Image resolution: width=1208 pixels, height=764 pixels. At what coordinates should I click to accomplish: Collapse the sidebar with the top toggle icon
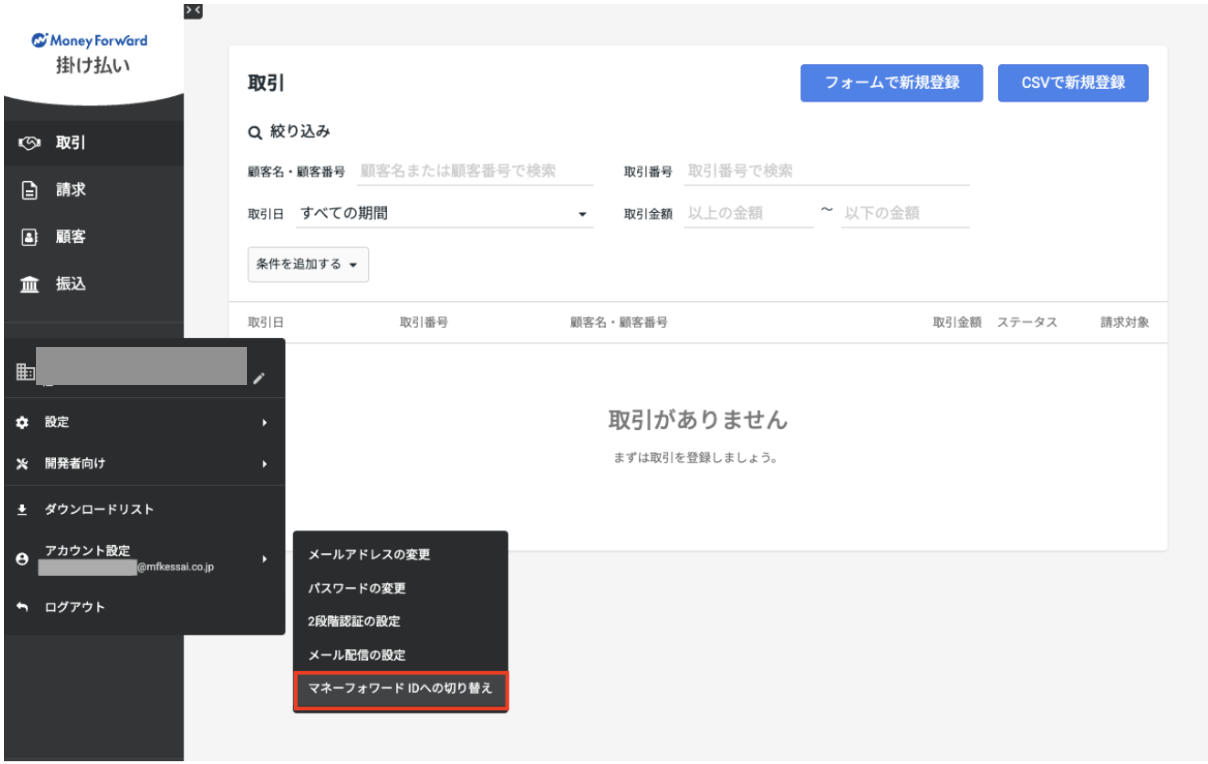(194, 10)
